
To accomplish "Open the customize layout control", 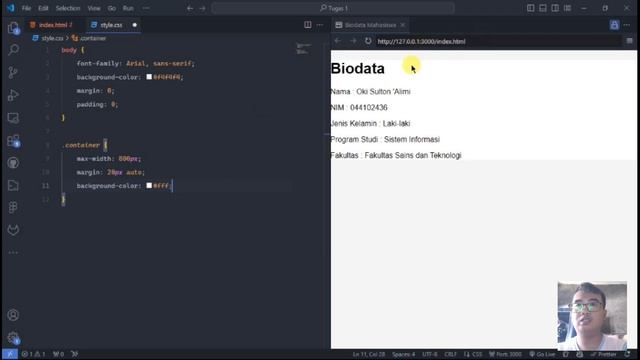I will [x=567, y=8].
